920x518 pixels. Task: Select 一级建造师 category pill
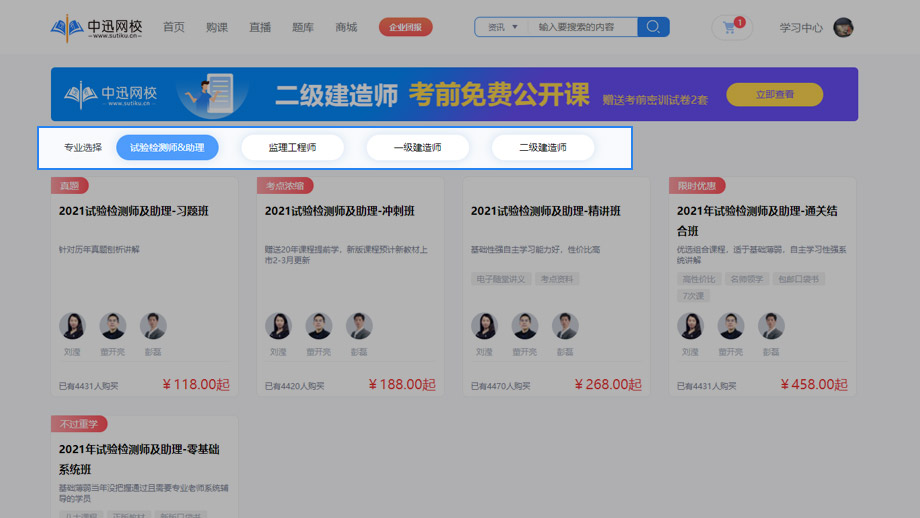[x=417, y=148]
